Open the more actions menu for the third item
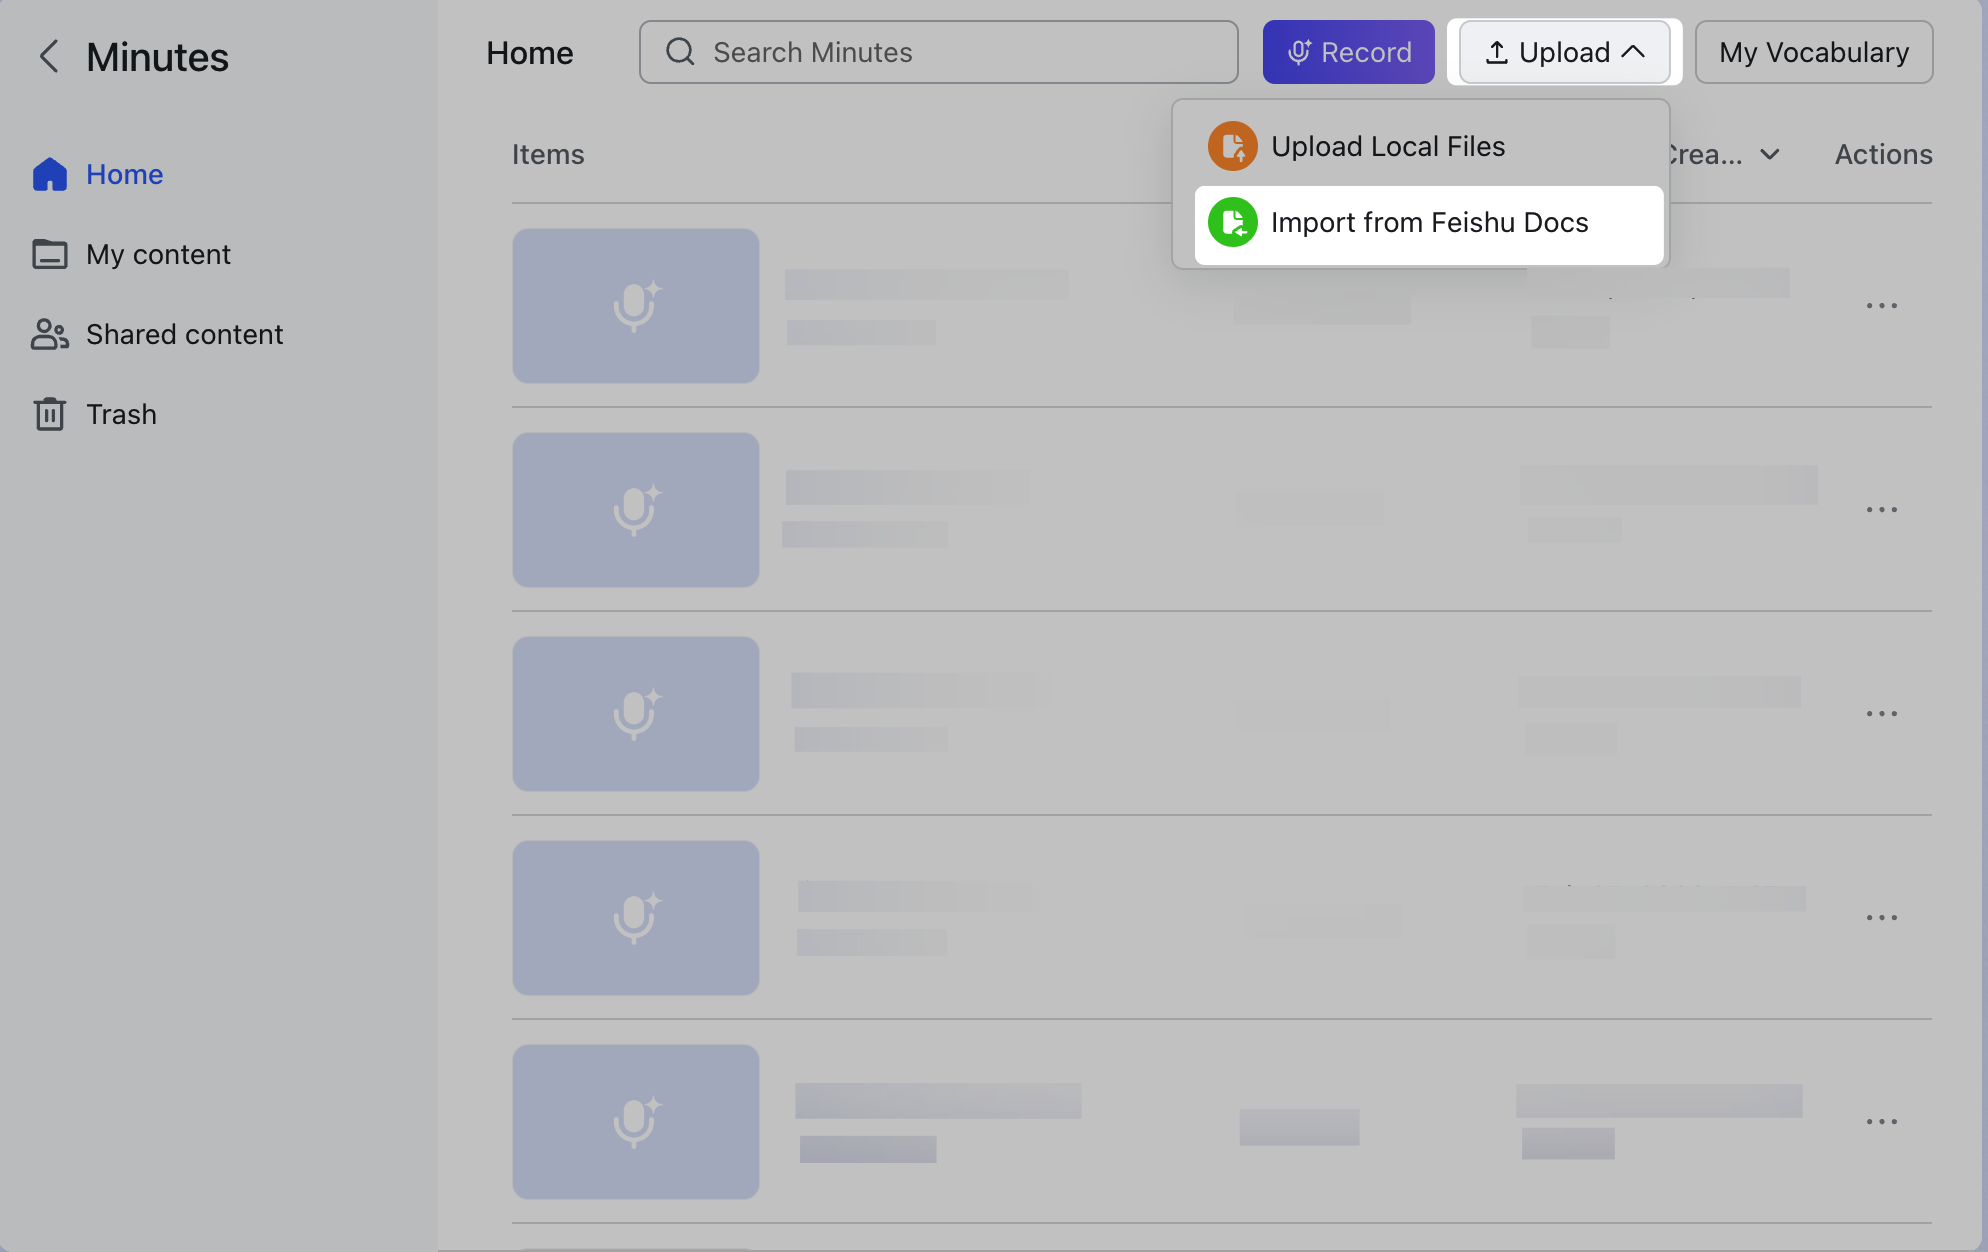 pyautogui.click(x=1882, y=714)
